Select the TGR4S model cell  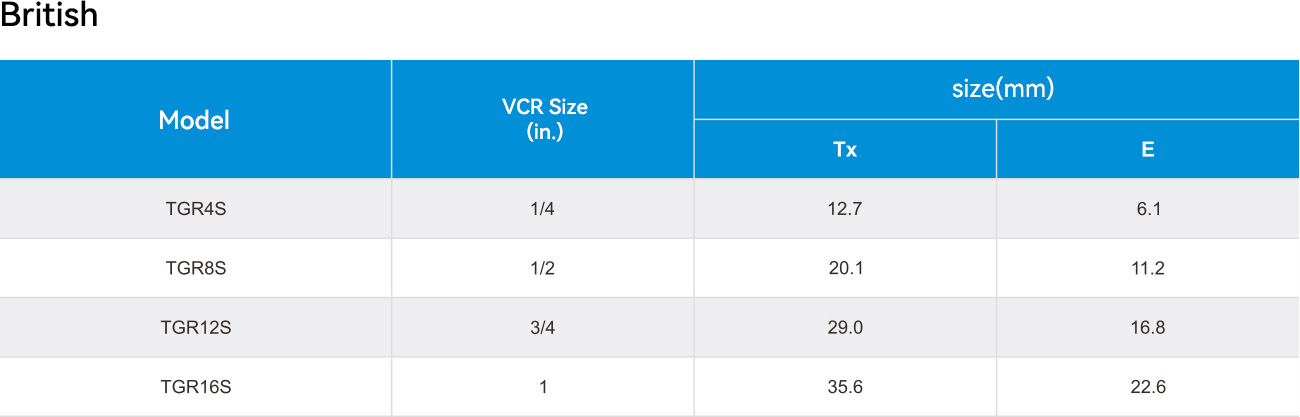point(195,209)
